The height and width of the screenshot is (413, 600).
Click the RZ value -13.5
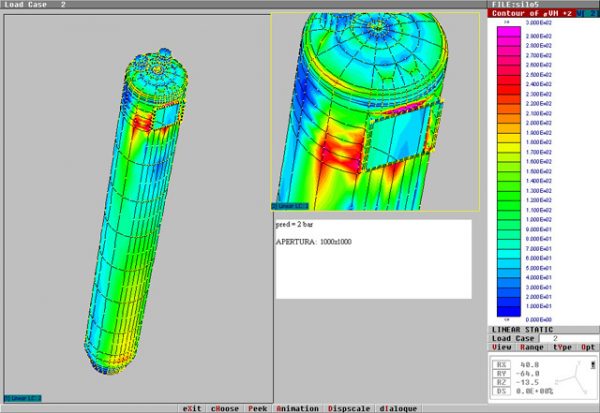click(x=527, y=382)
